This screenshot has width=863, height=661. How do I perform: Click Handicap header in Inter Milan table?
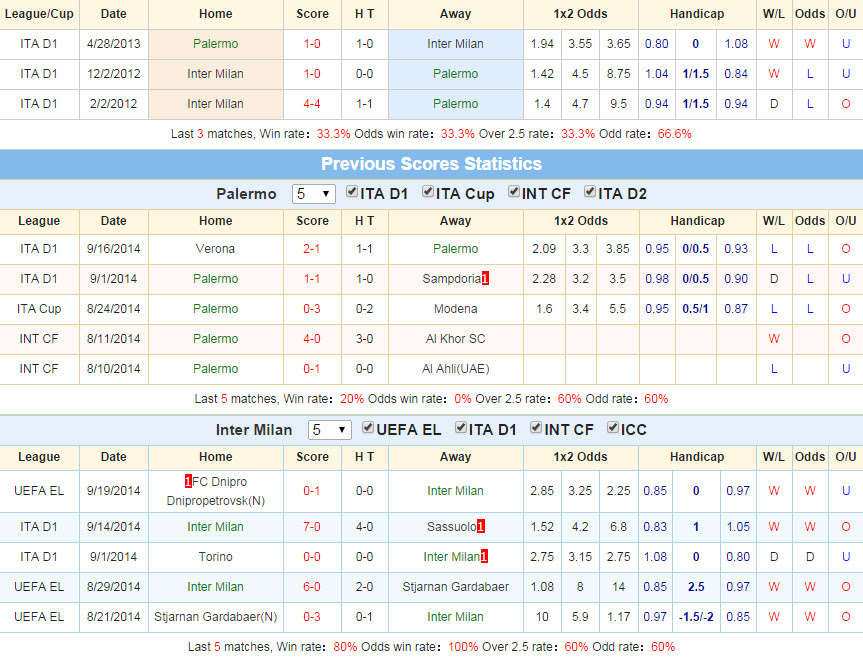point(697,457)
